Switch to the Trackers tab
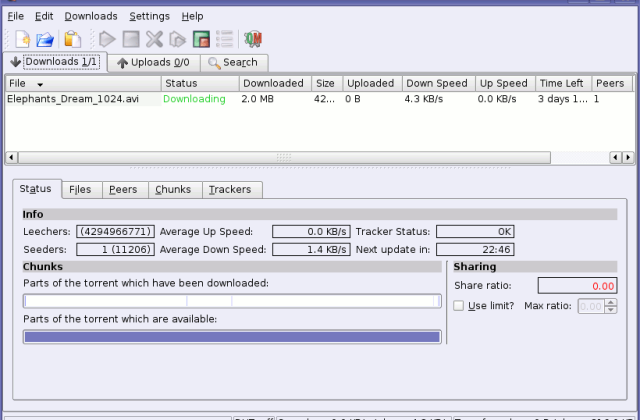This screenshot has width=640, height=420. click(231, 190)
